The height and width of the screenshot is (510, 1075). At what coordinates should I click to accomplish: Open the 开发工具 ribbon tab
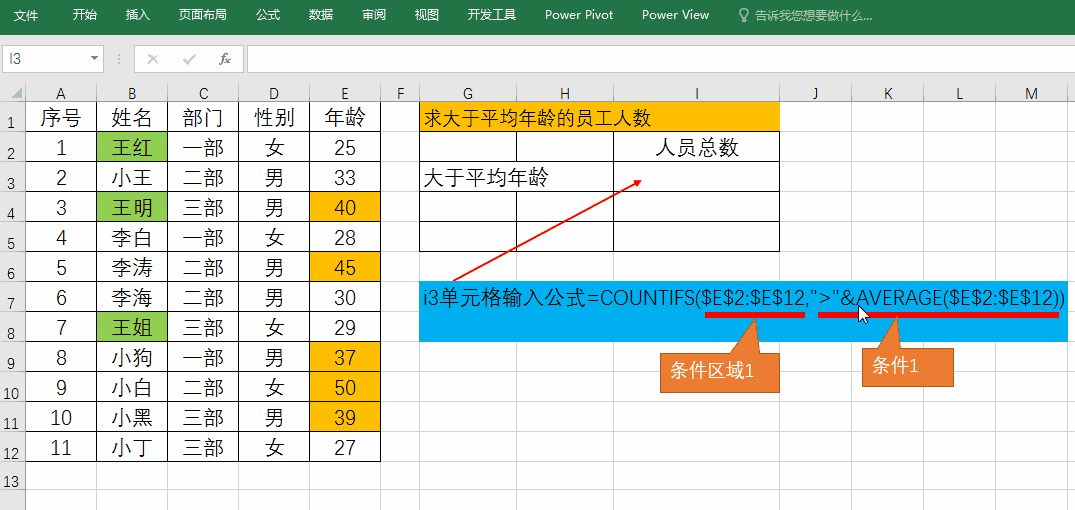(492, 14)
